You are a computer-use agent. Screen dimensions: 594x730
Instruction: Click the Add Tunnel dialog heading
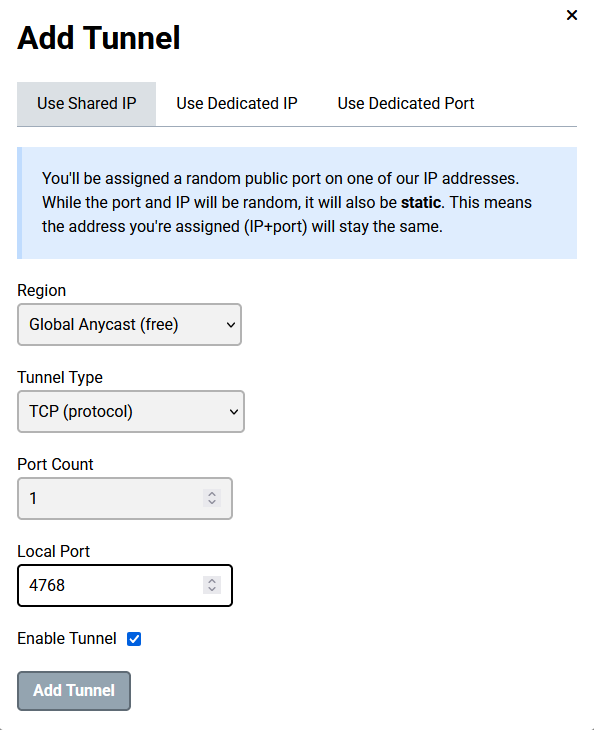click(99, 38)
